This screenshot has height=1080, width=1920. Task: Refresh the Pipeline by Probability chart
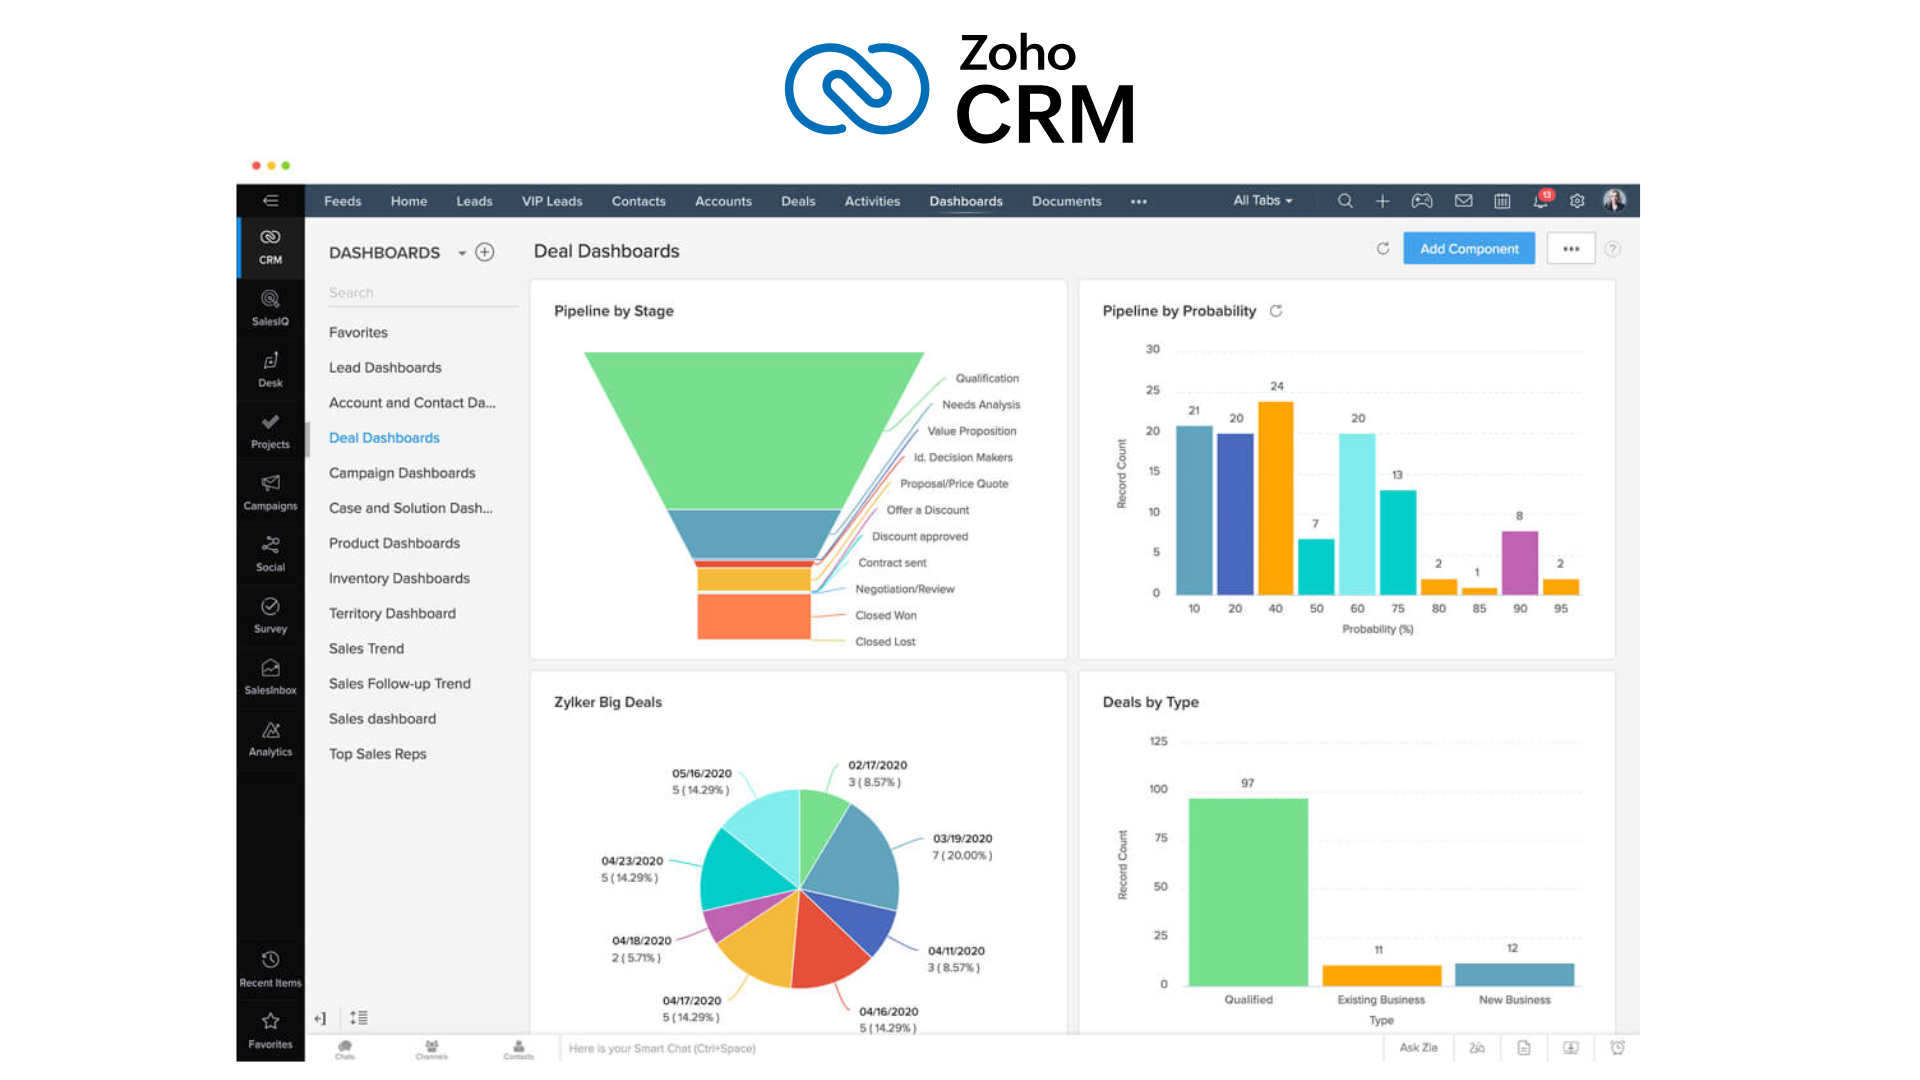(x=1276, y=311)
